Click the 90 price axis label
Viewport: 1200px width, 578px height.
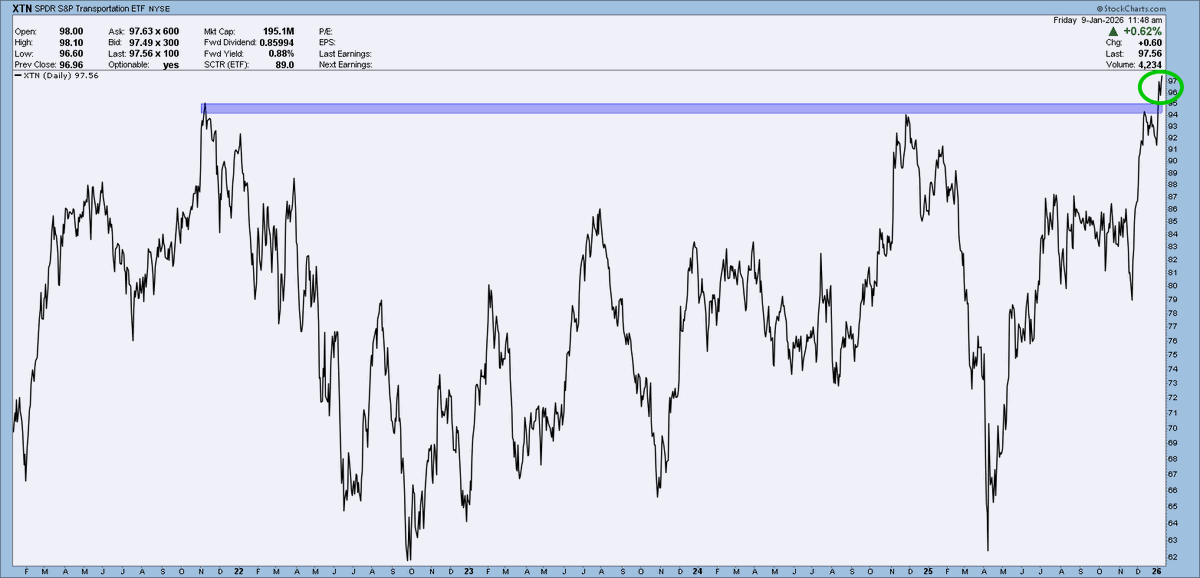click(x=1172, y=160)
